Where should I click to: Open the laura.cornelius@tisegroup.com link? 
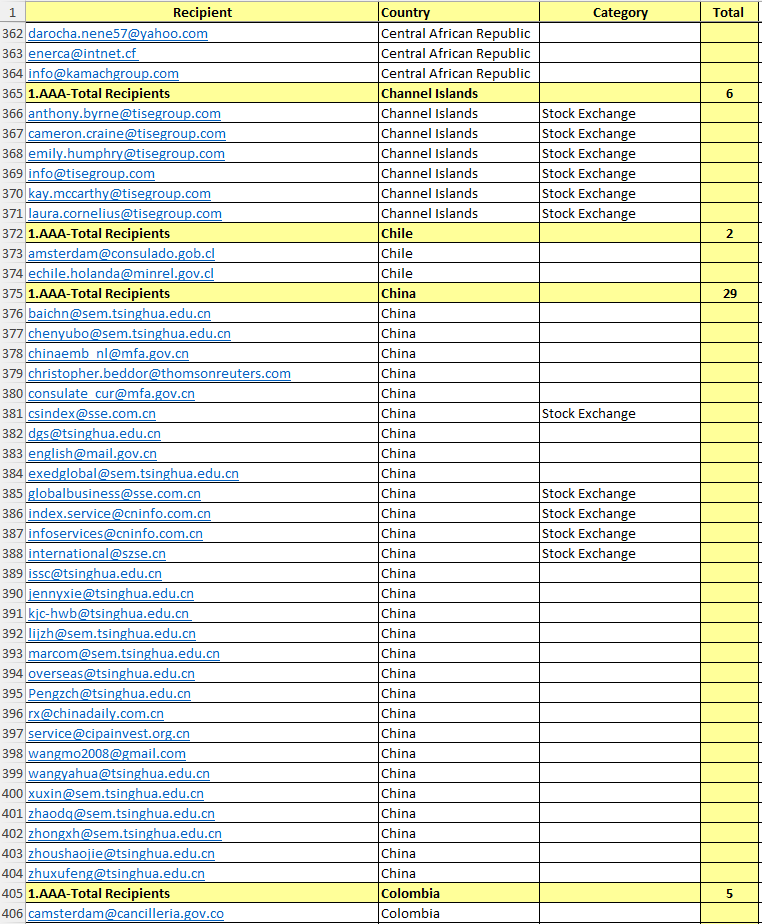point(125,214)
